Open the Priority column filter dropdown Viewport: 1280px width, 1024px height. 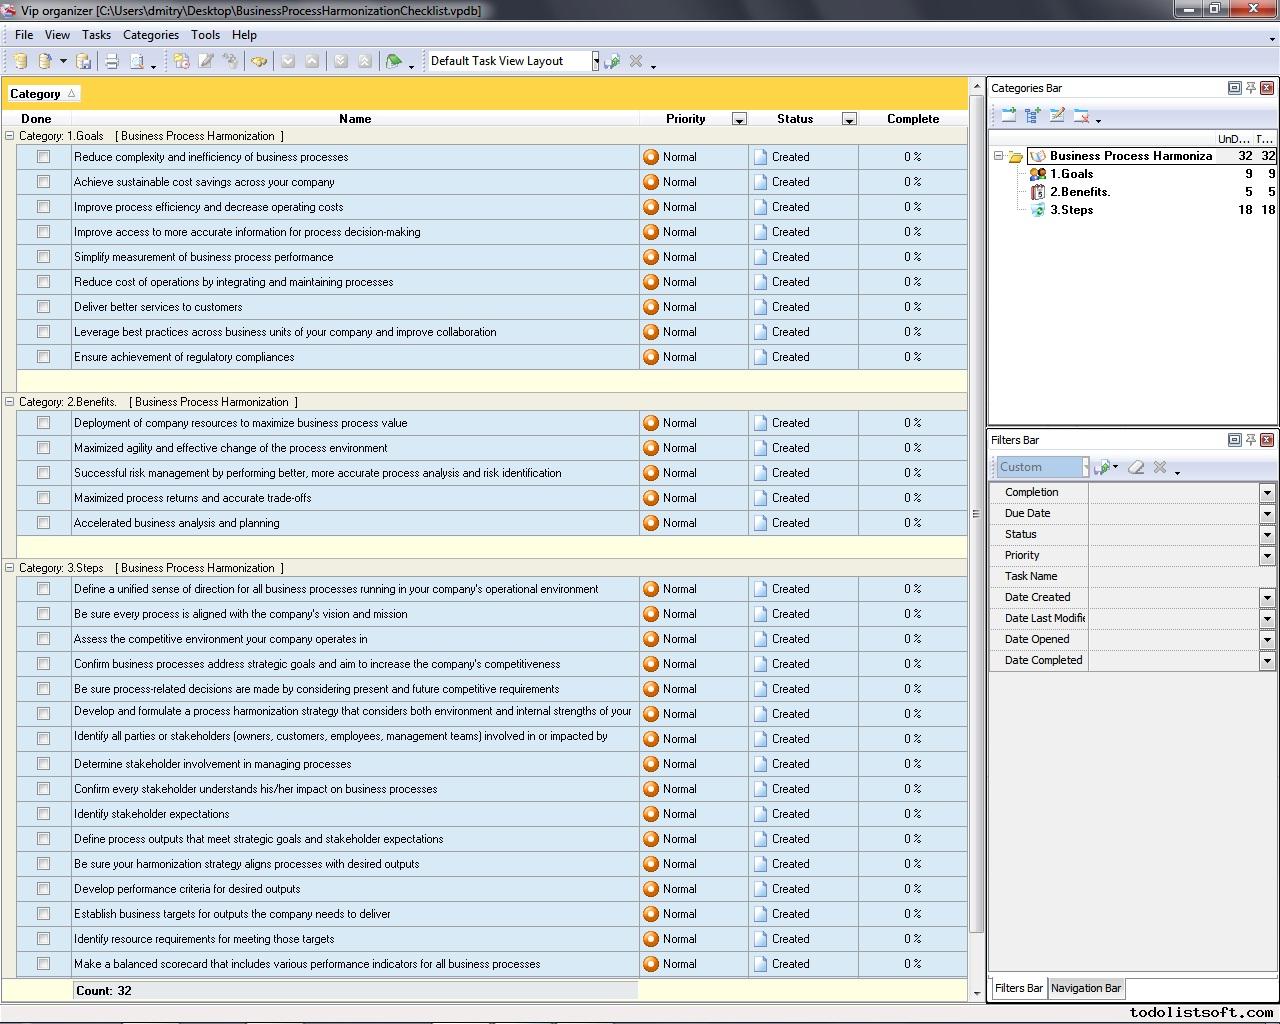click(740, 119)
